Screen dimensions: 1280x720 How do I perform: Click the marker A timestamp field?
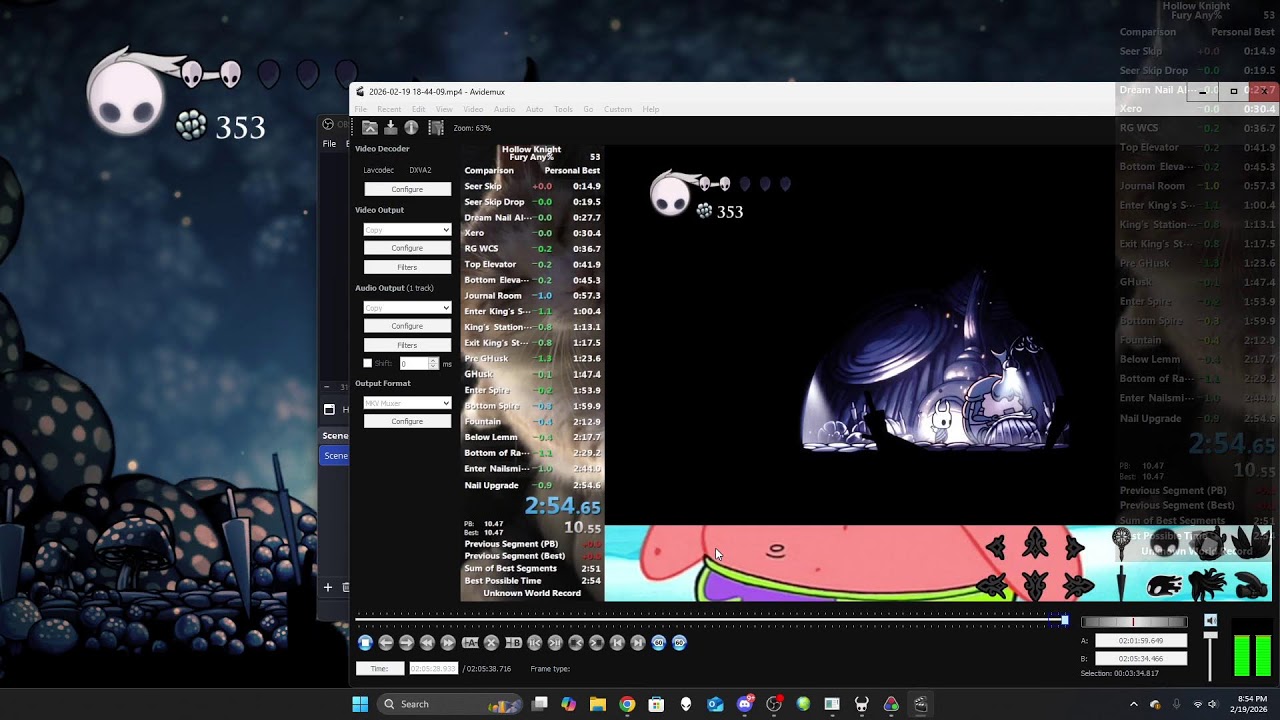tap(1141, 640)
